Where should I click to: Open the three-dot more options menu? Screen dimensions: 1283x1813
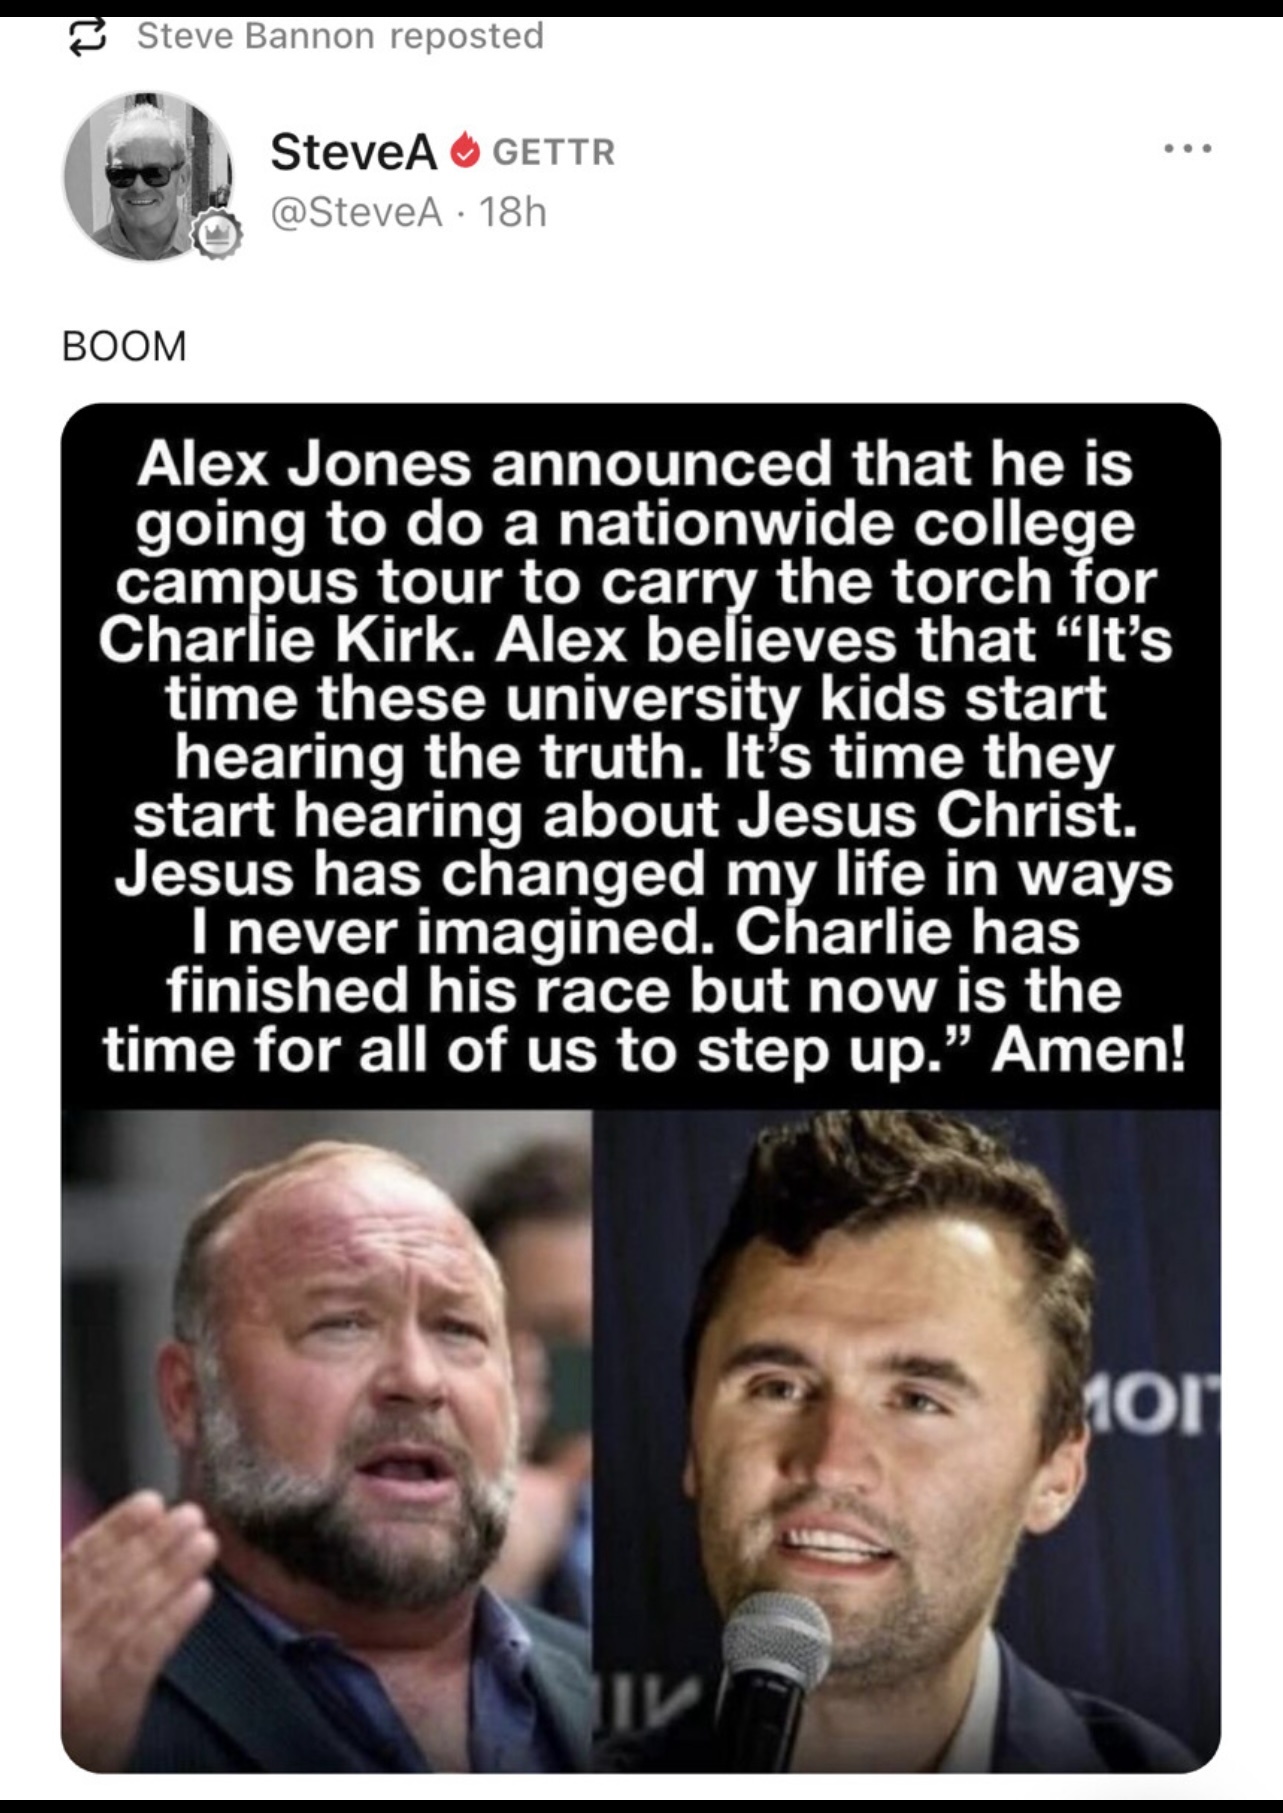tap(1189, 149)
